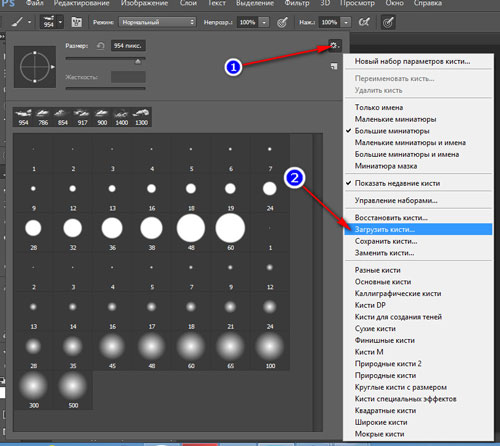Toggle the Большие миниатюры view option
Image resolution: width=500 pixels, height=446 pixels.
coord(418,131)
